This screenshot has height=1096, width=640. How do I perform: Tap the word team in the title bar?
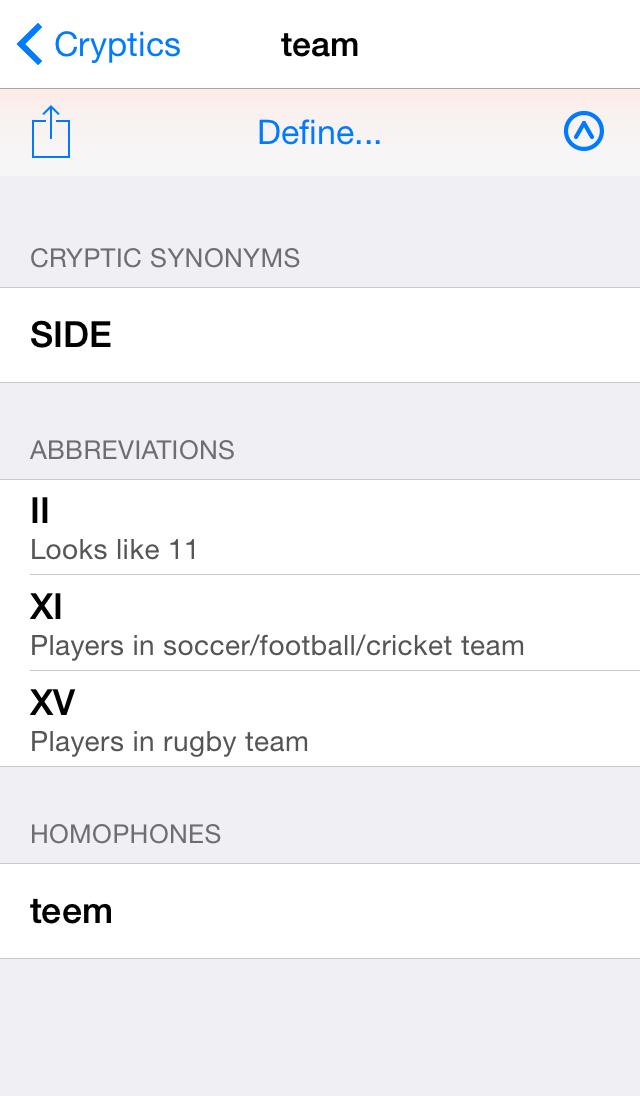pos(320,44)
